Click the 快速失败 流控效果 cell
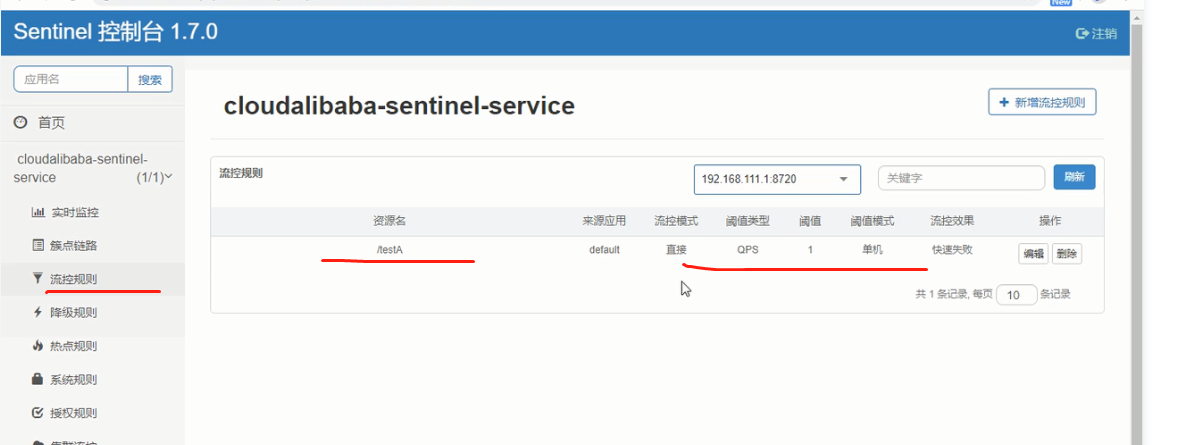Screen dimensions: 1181x445 (952, 249)
